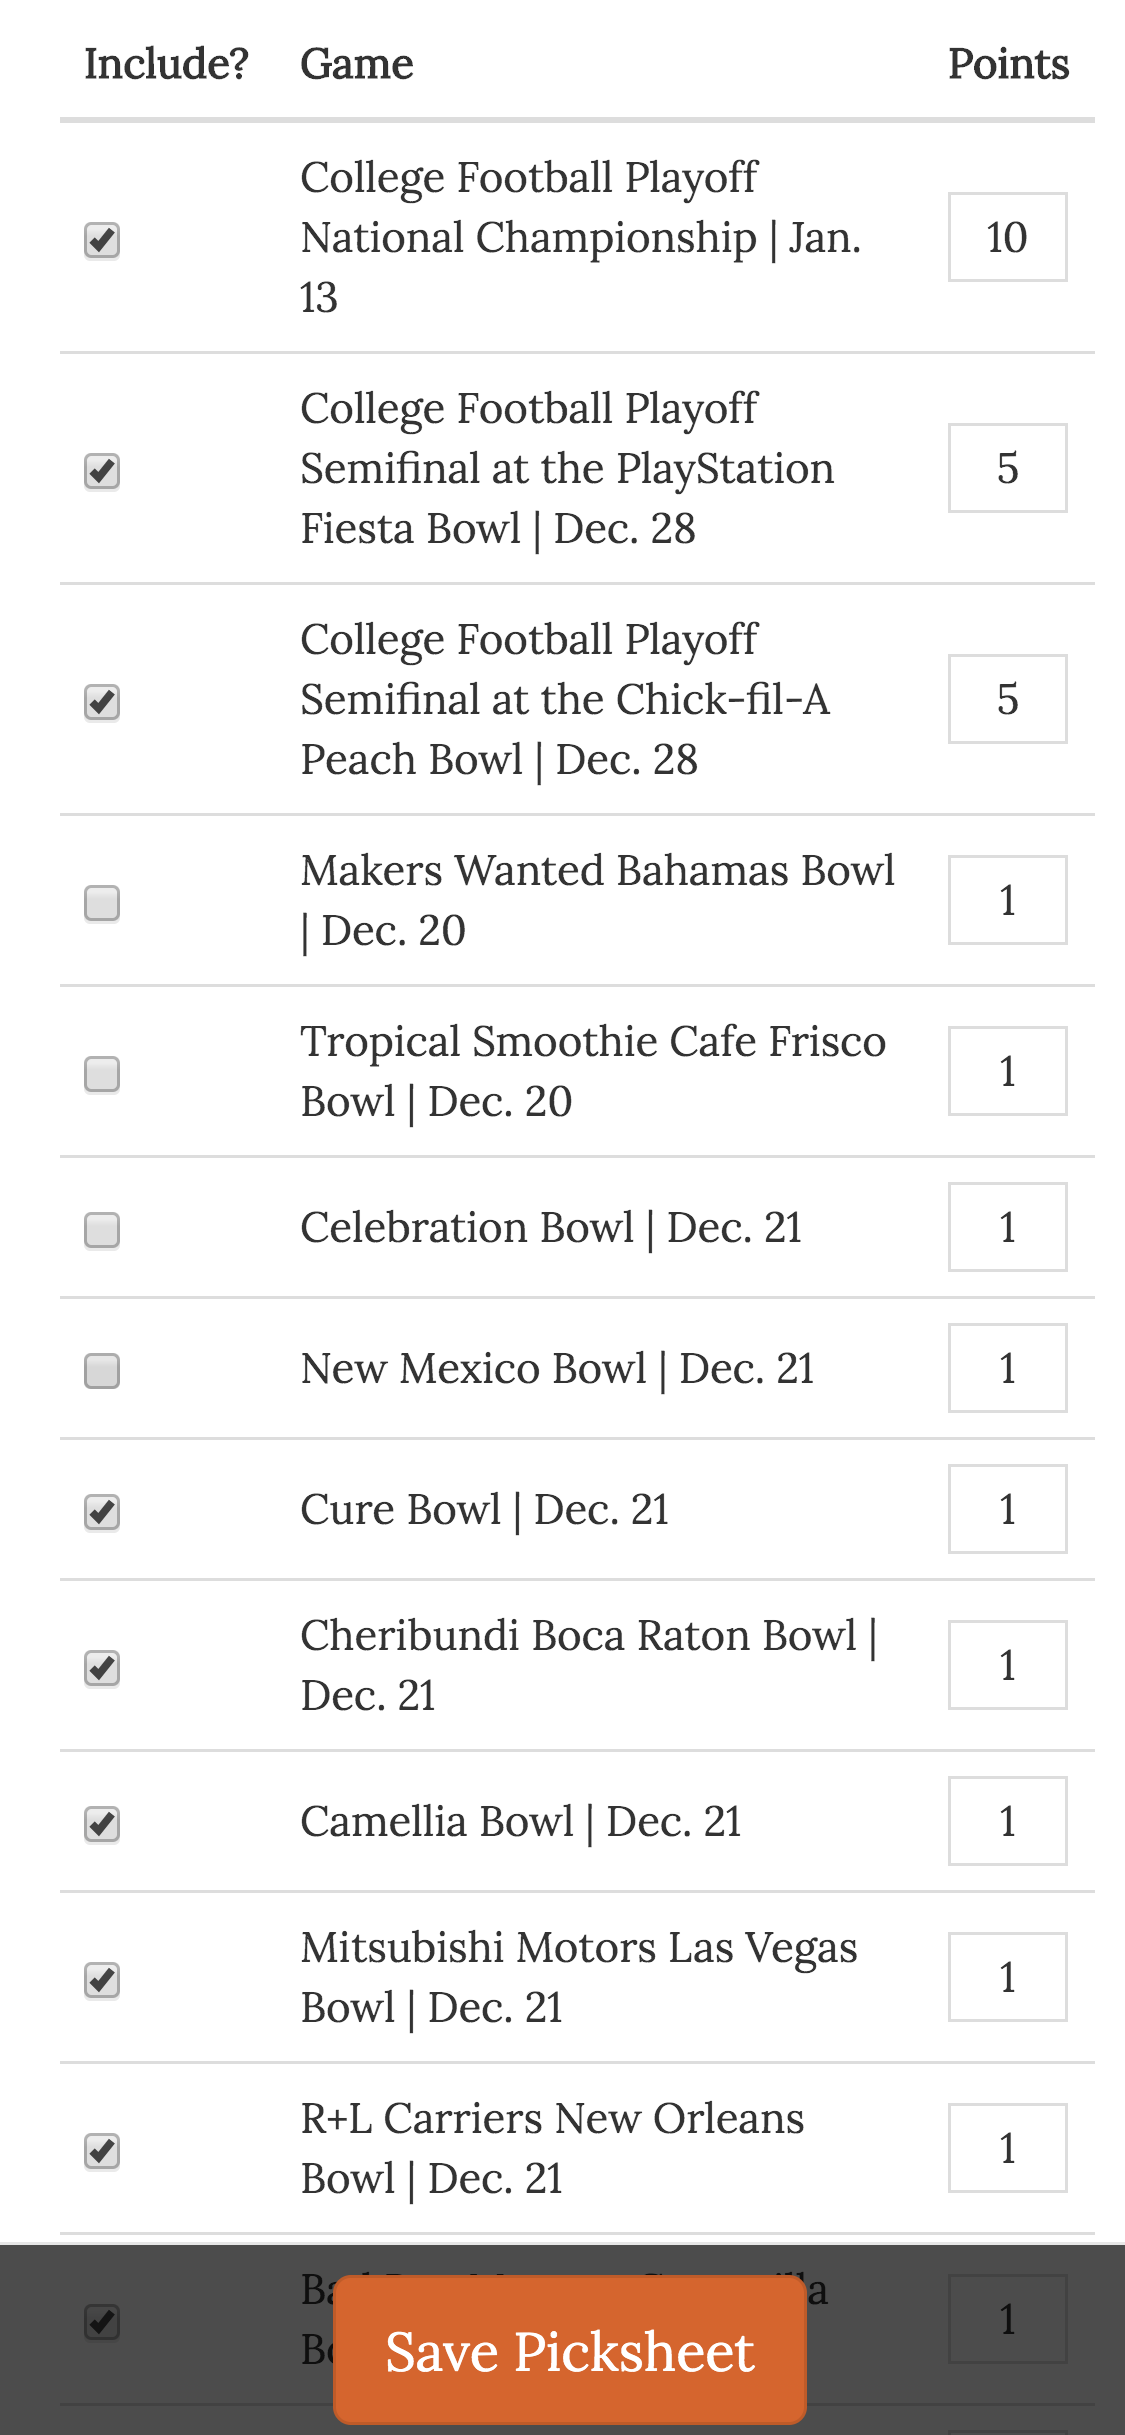1125x2435 pixels.
Task: Uncheck the Chick-fil-A Peach Bowl checkbox
Action: (x=102, y=702)
